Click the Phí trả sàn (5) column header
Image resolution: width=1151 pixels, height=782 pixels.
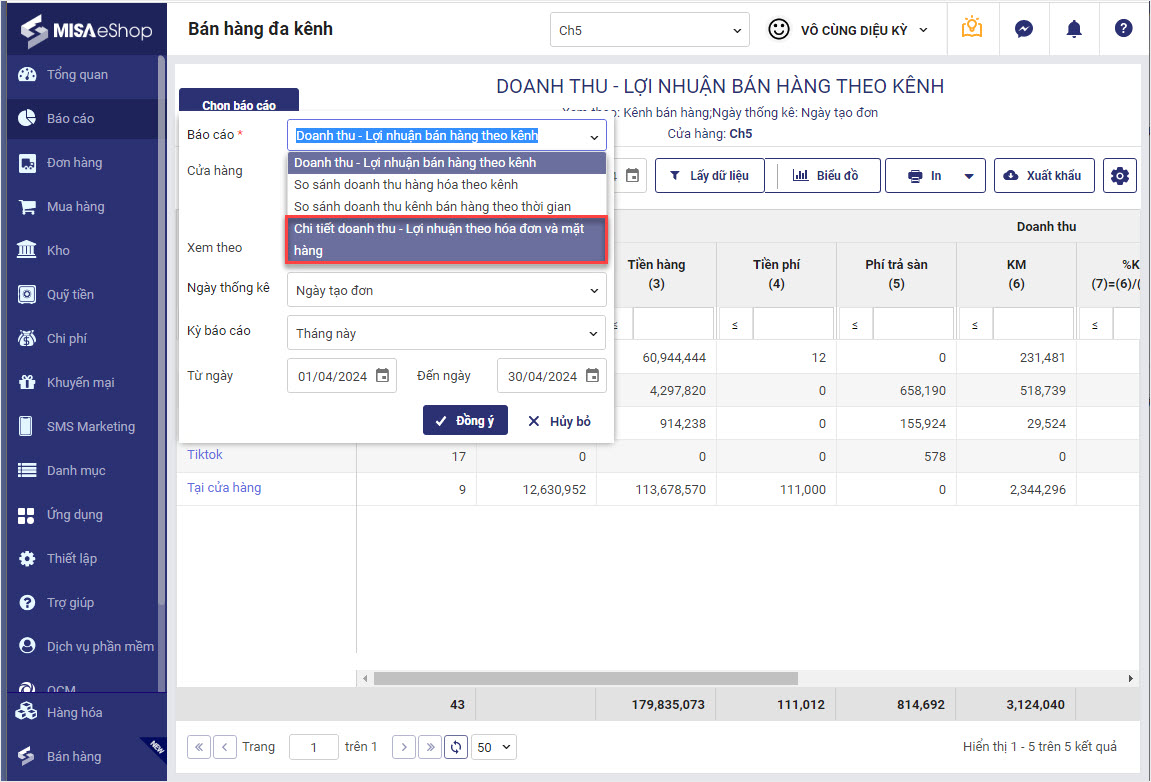coord(896,274)
